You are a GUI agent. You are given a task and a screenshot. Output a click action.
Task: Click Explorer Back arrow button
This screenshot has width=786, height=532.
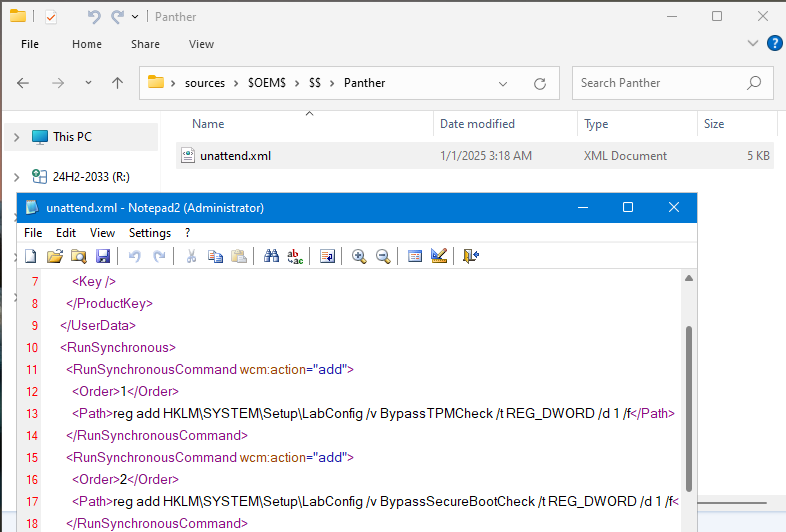click(23, 83)
